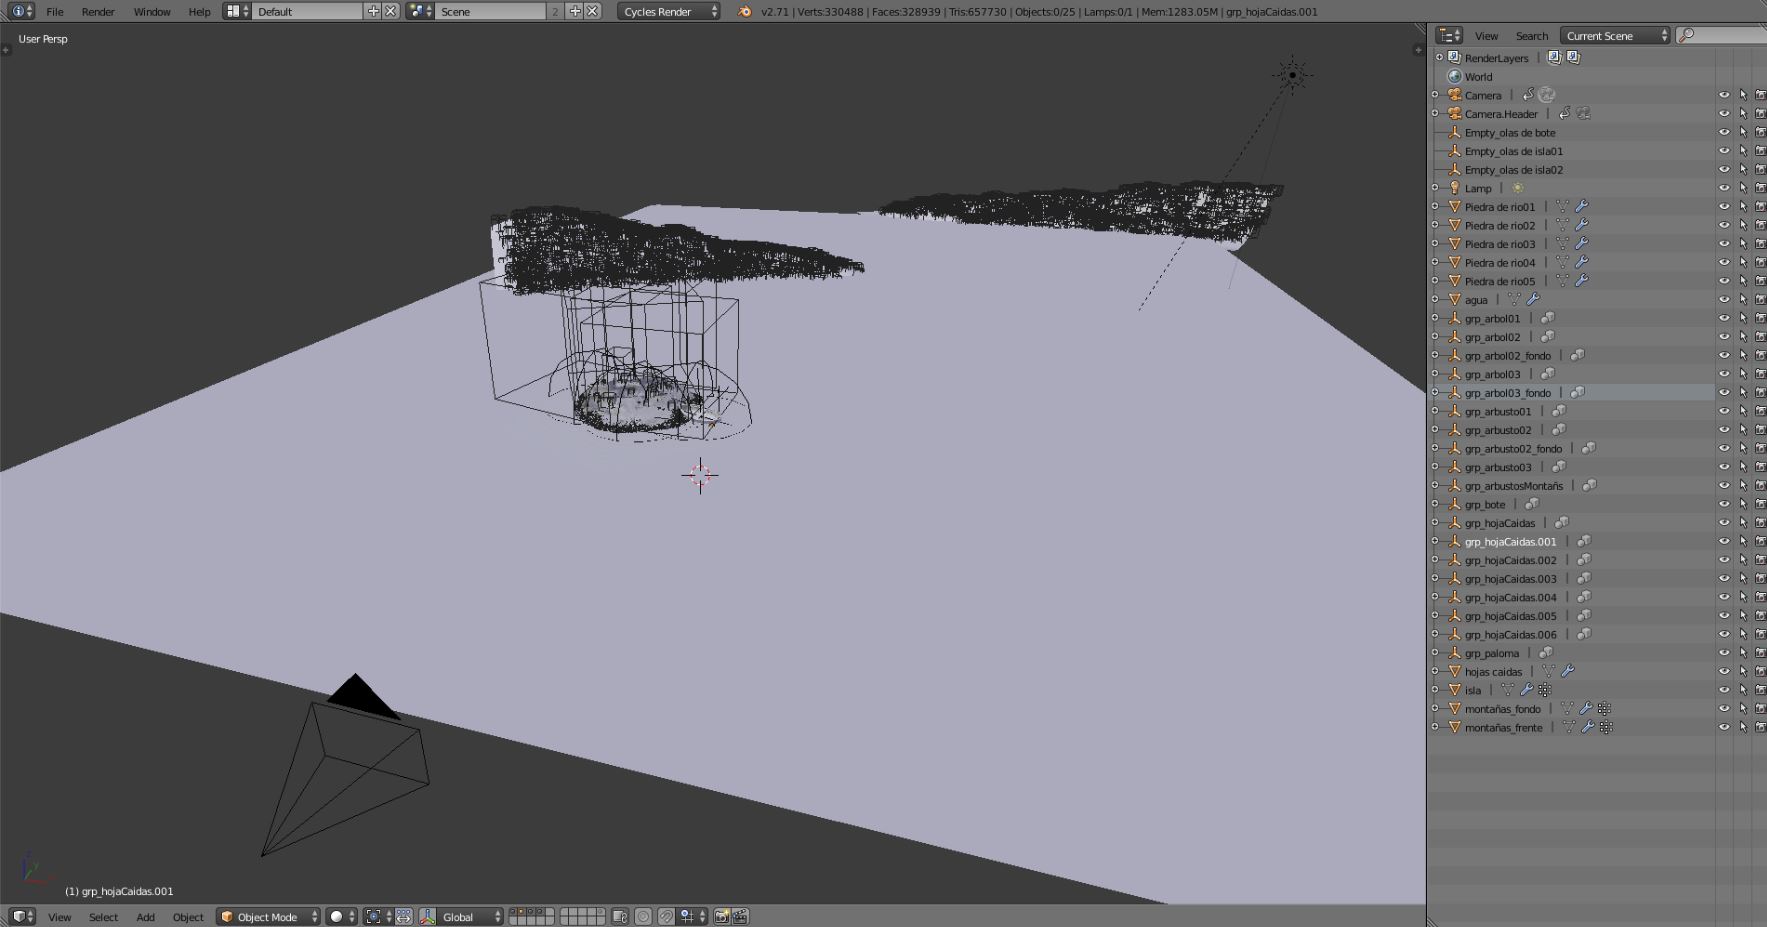Screen dimensions: 1767x927
Task: Open the Render menu in top bar
Action: (x=98, y=12)
